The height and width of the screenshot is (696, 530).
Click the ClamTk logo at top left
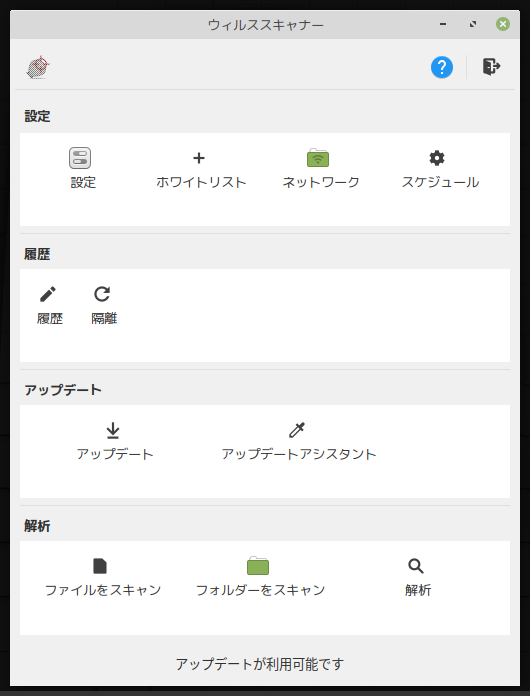pyautogui.click(x=38, y=67)
